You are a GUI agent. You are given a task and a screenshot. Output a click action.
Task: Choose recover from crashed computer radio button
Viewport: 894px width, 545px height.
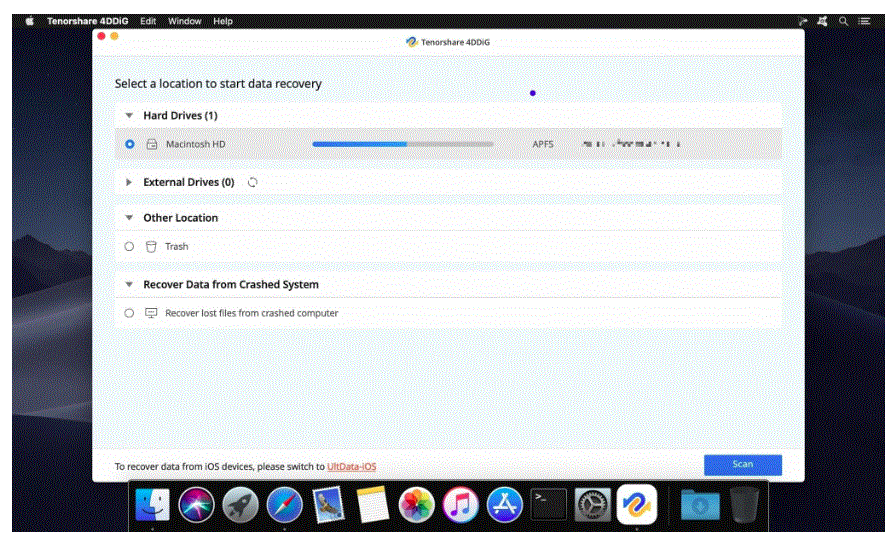[x=129, y=313]
